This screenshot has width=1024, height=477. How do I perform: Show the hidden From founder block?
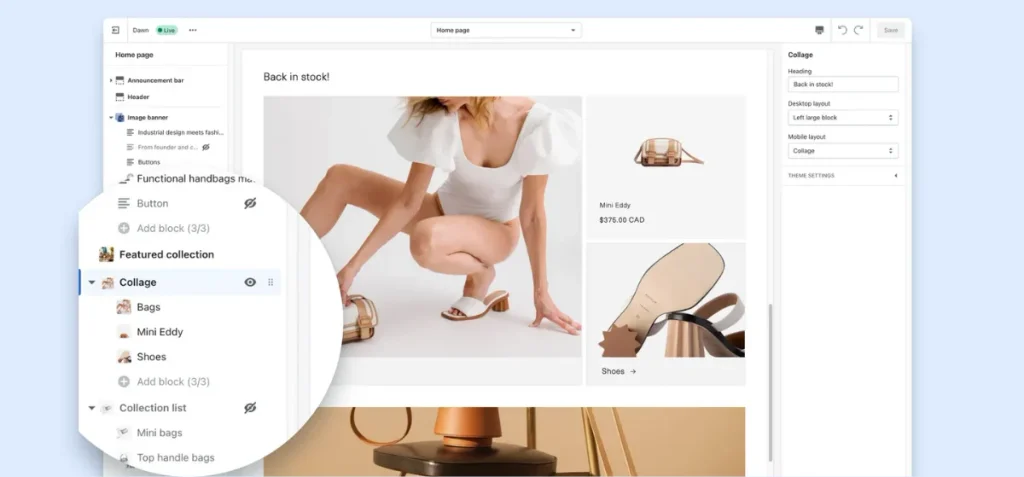[x=206, y=147]
